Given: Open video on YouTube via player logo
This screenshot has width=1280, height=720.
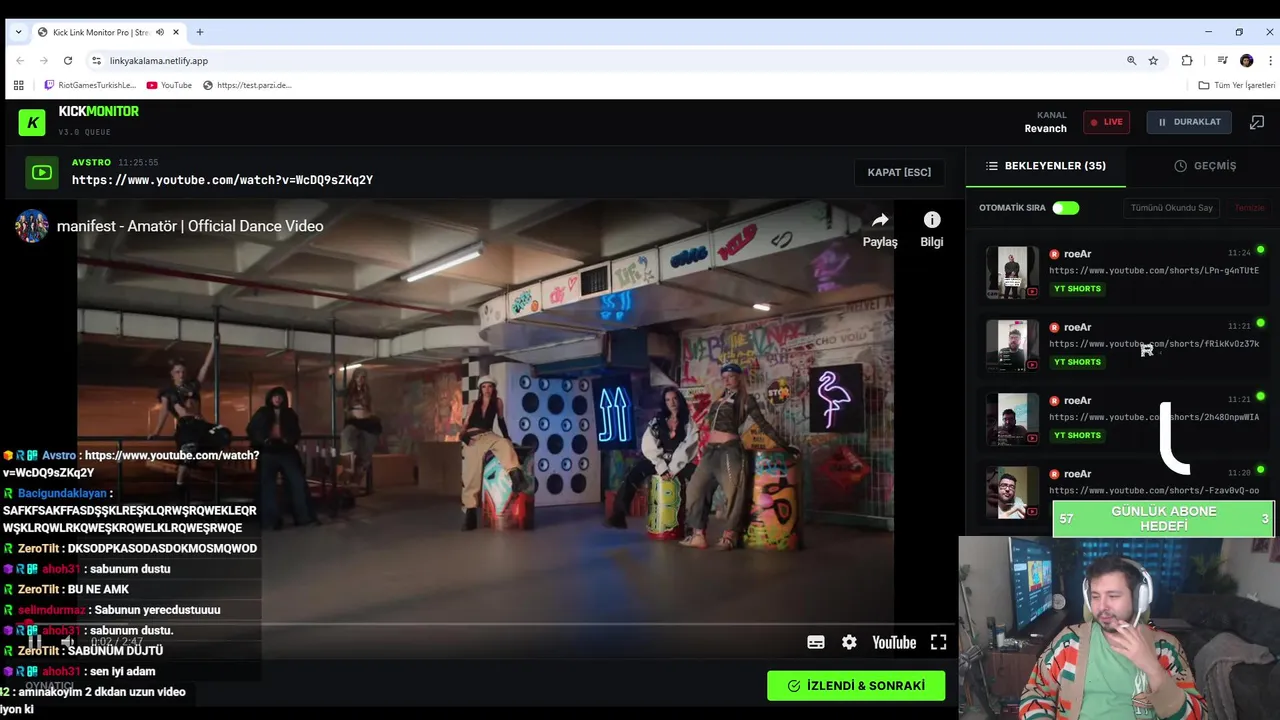Looking at the screenshot, I should point(894,643).
